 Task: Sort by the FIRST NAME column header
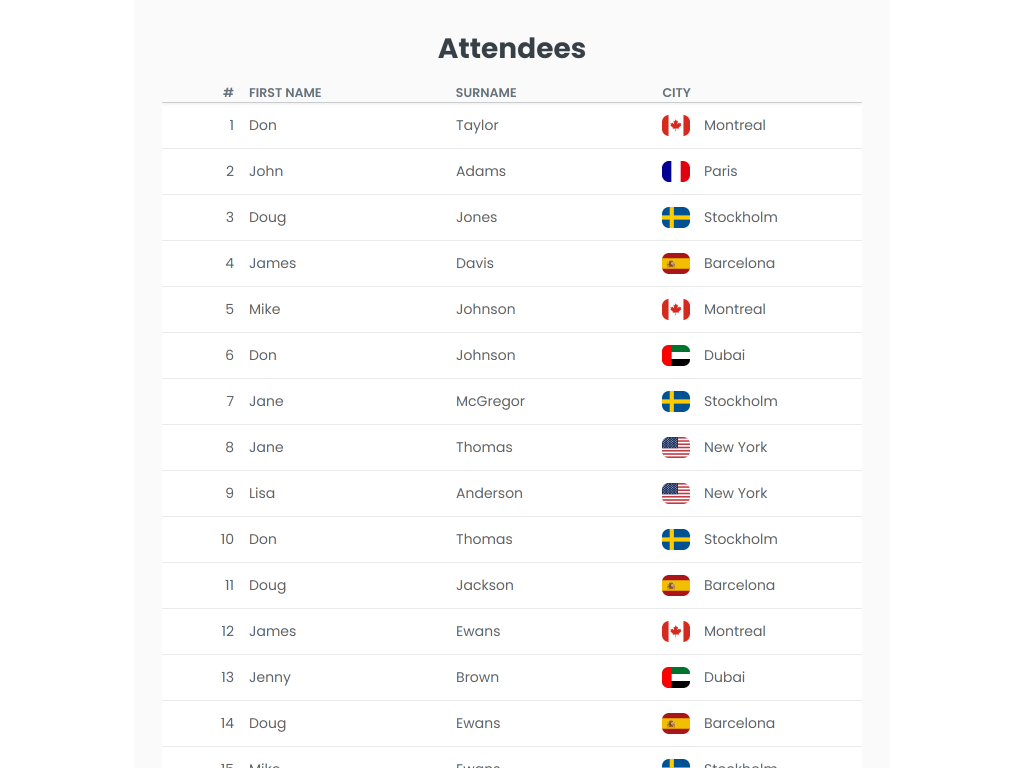(285, 93)
